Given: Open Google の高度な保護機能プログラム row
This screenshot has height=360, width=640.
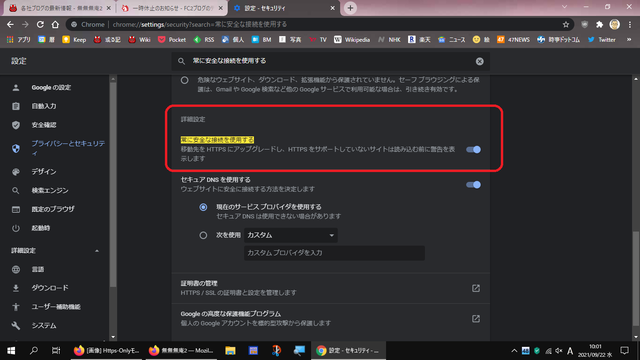Looking at the screenshot, I should [x=331, y=318].
